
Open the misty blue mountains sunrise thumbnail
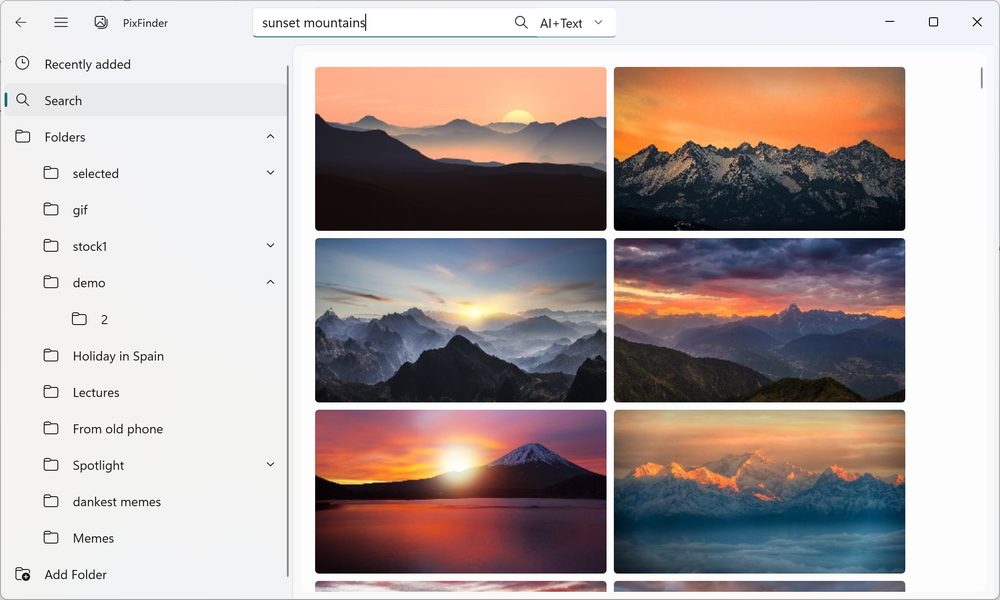tap(460, 320)
